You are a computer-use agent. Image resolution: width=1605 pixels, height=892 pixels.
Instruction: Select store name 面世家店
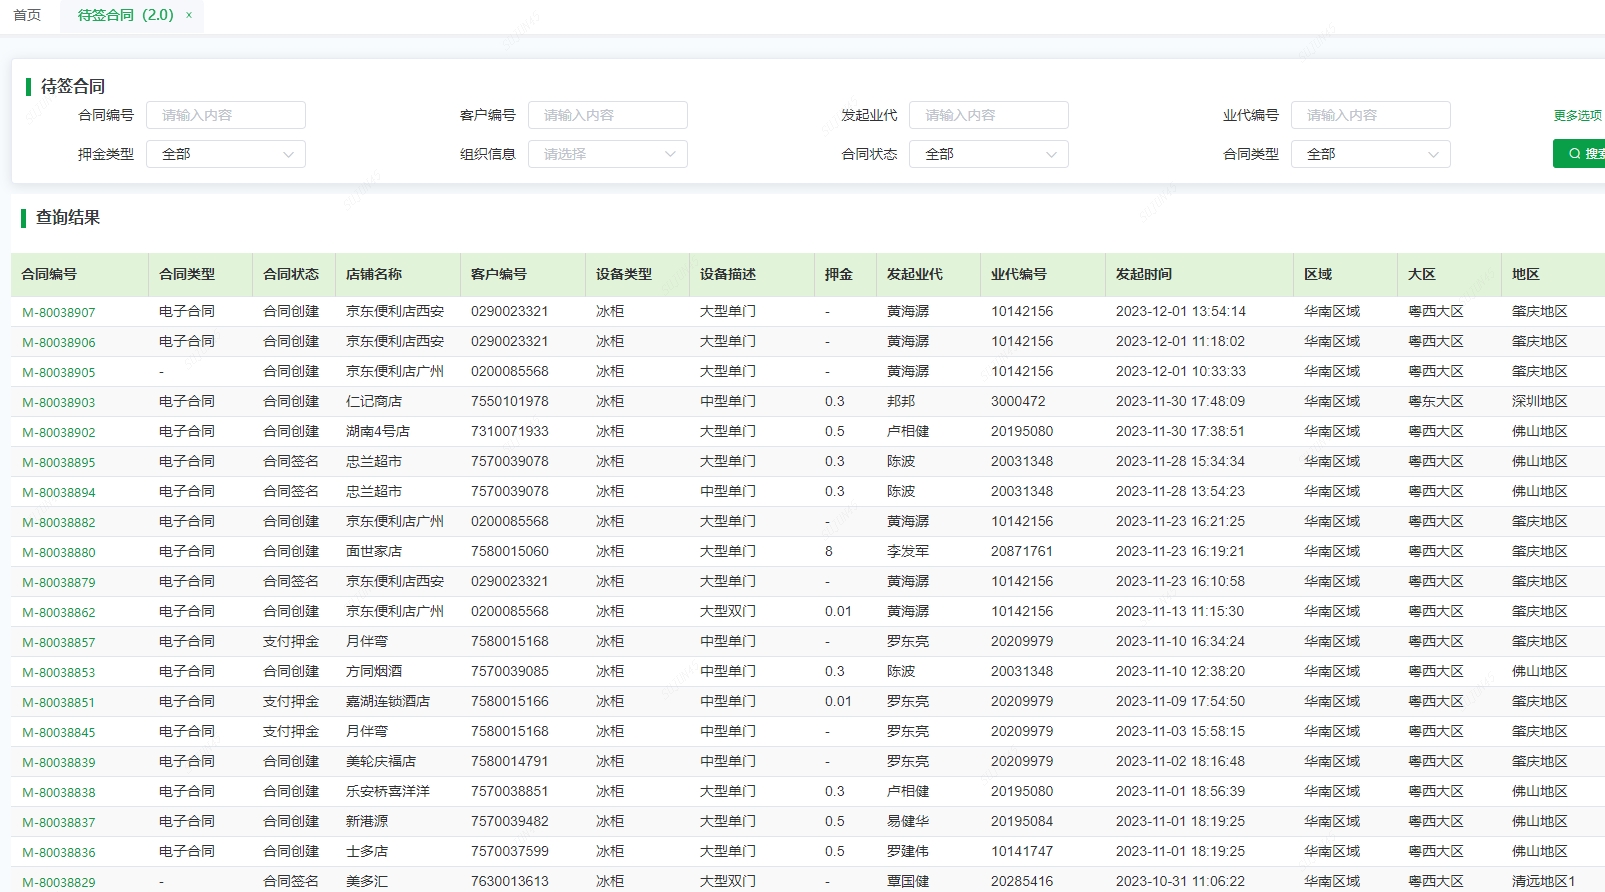374,551
